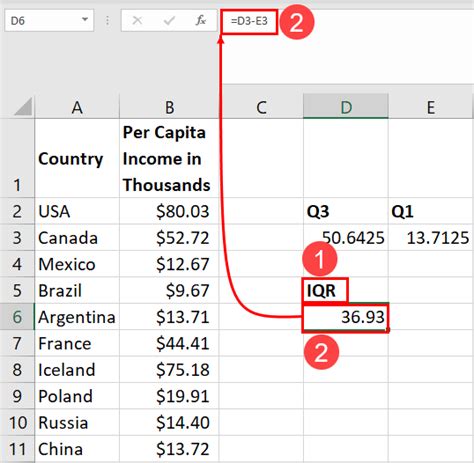The image size is (474, 463).
Task: Open the Insert Function fx icon
Action: pos(200,21)
